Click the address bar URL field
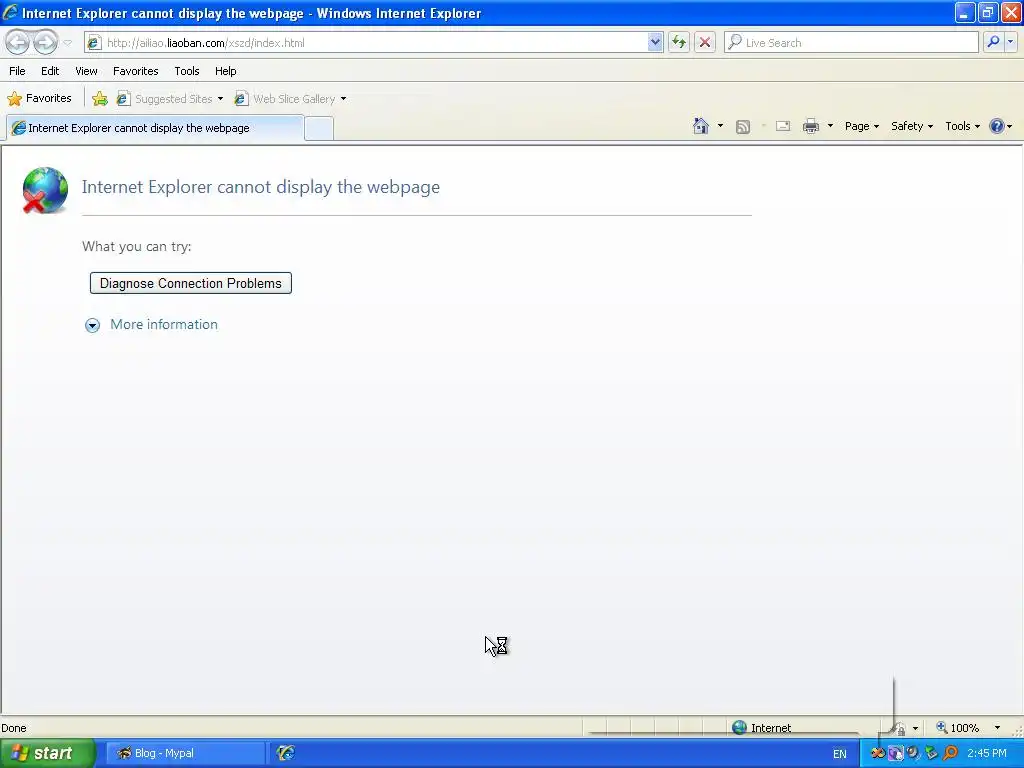The image size is (1024, 768). click(376, 43)
